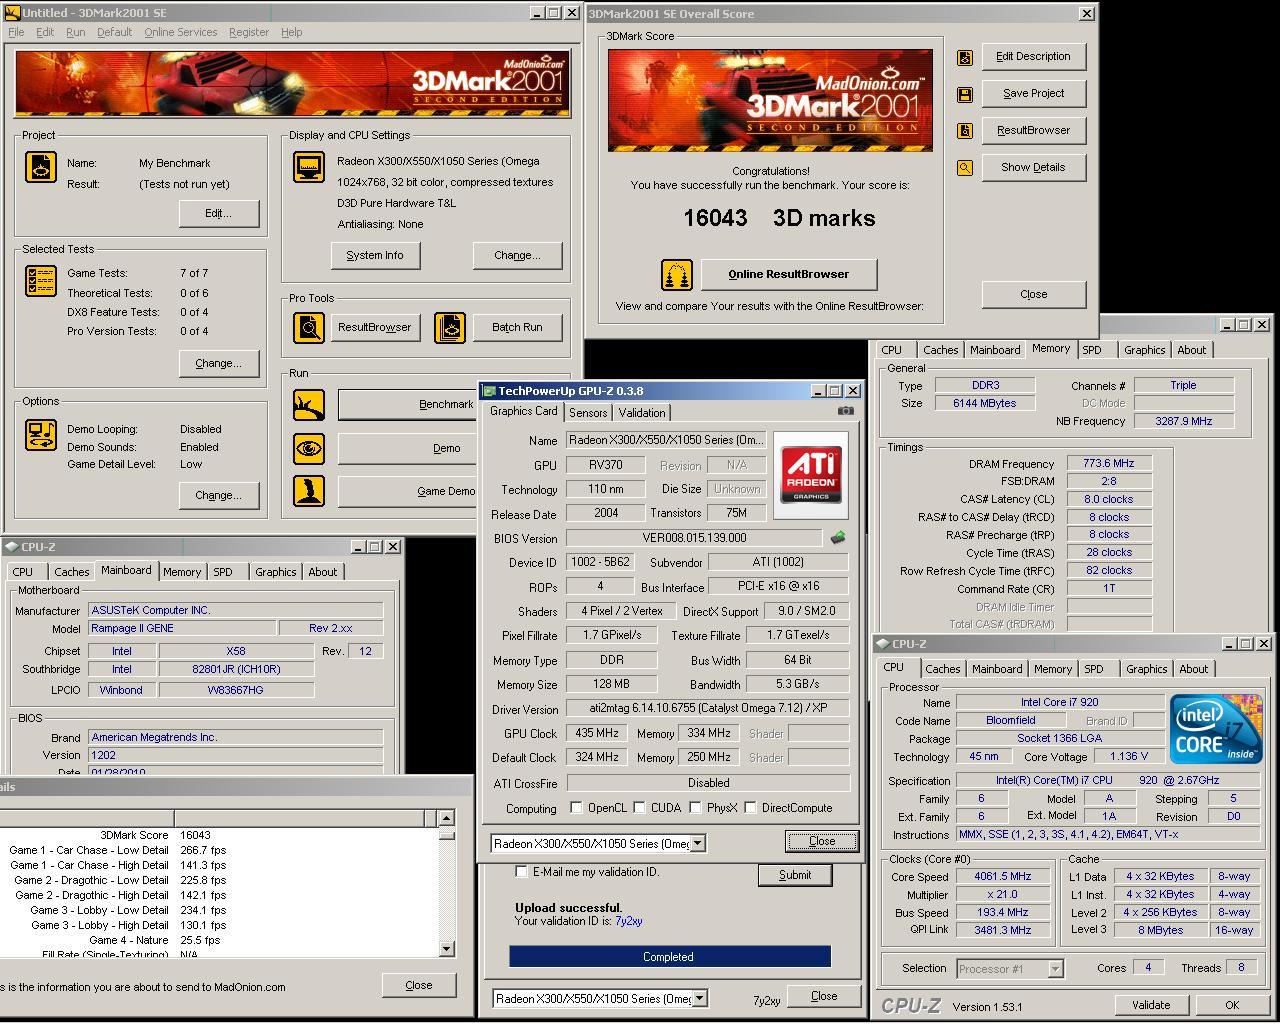Toggle the PhysX checkbox in GPU-Z
1280x1024 pixels.
point(695,808)
